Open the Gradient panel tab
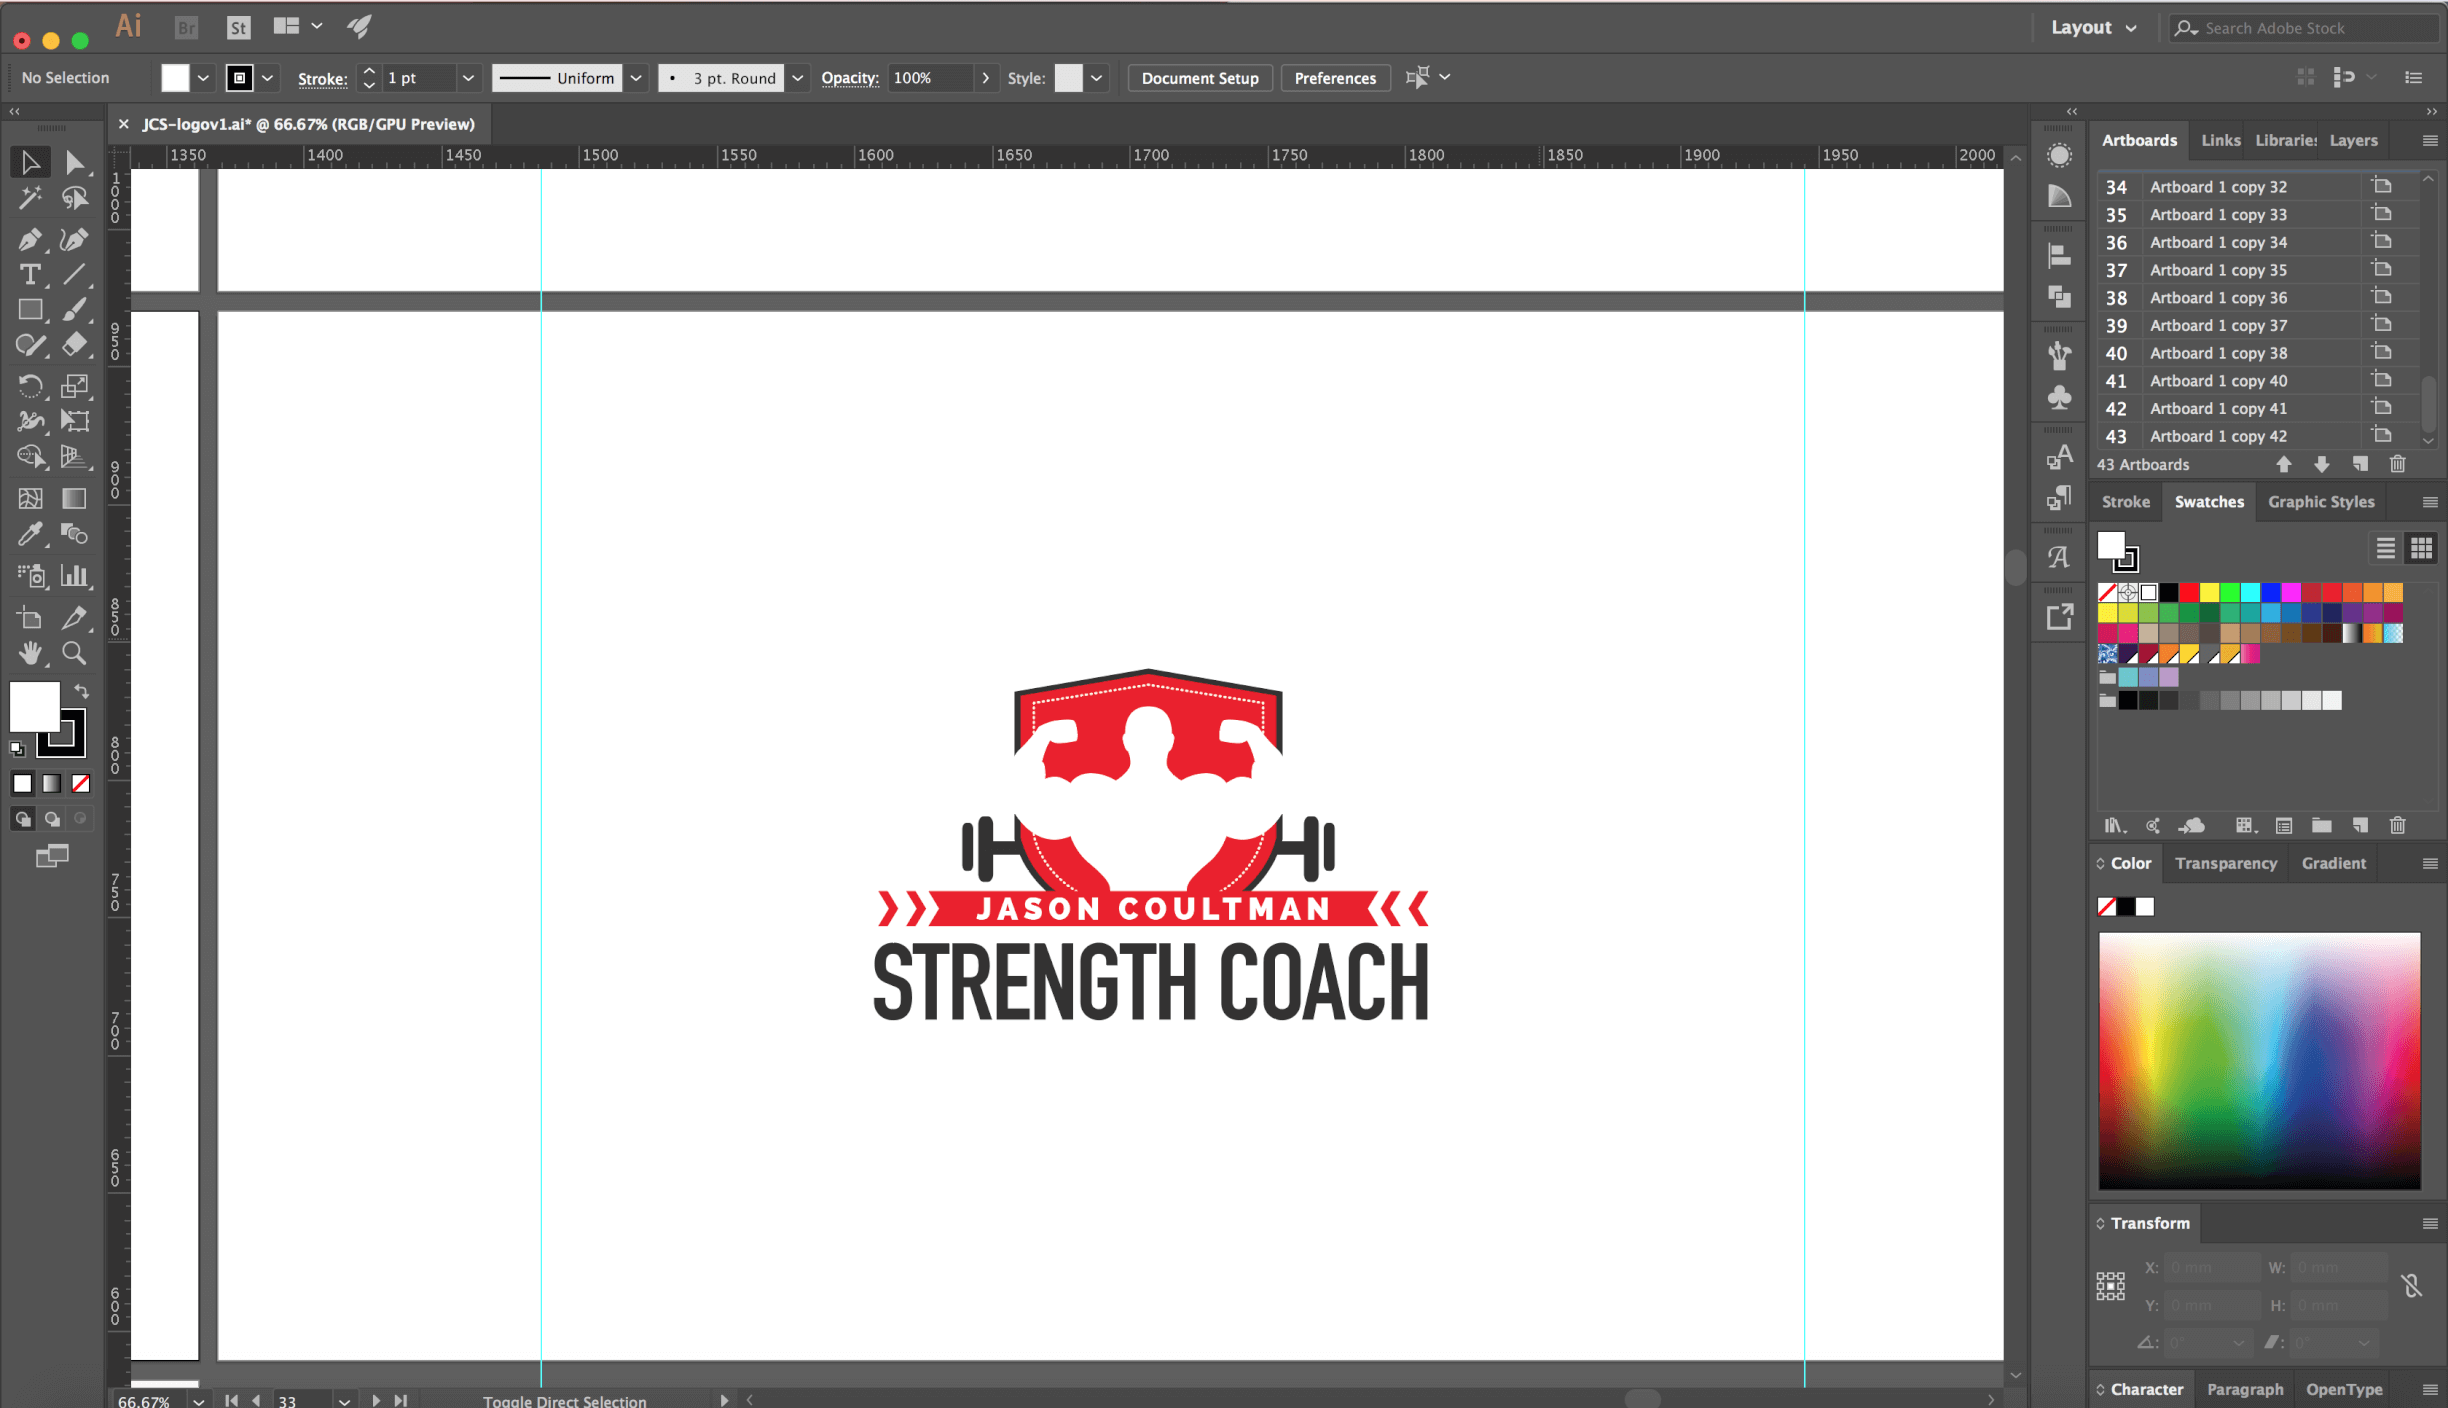This screenshot has width=2448, height=1408. coord(2333,863)
